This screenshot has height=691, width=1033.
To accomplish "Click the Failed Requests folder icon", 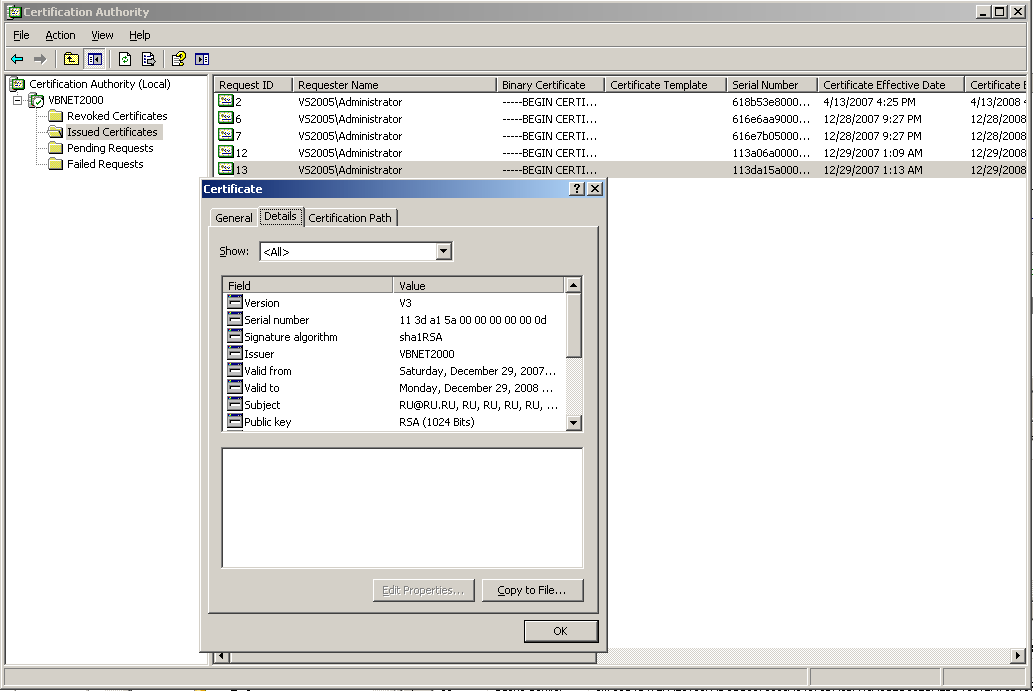I will coord(55,164).
